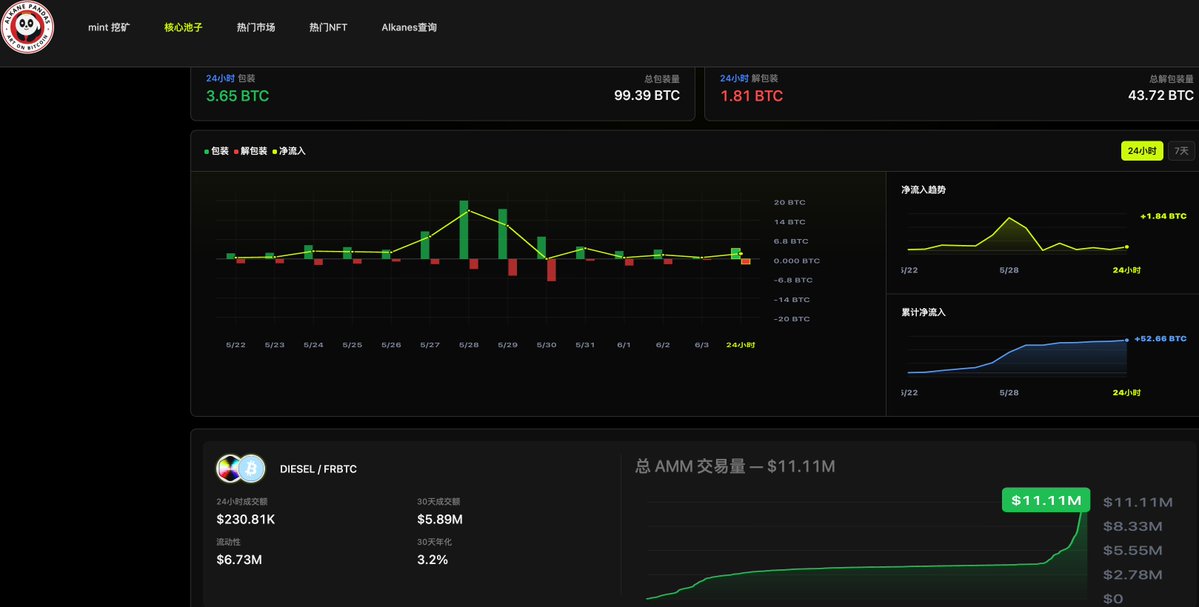Click the DIESEL token icon

tap(229, 469)
